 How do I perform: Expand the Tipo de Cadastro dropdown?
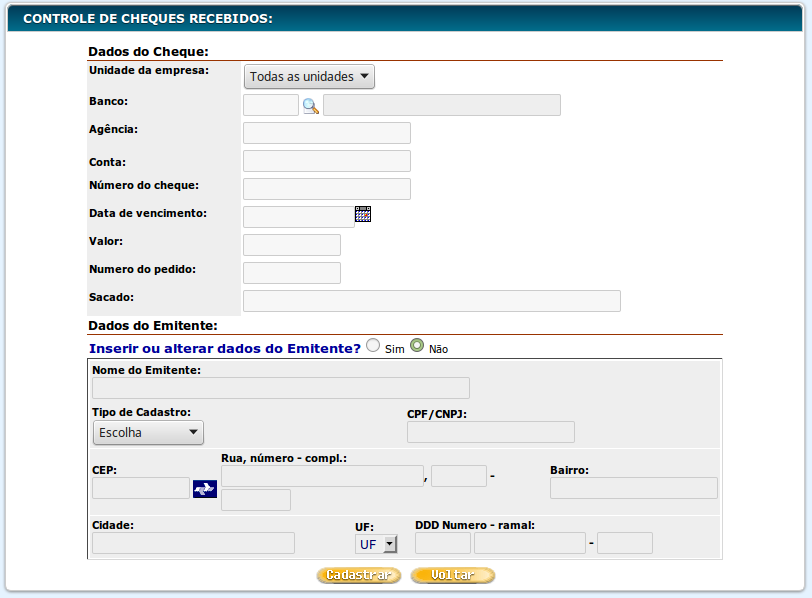click(148, 433)
